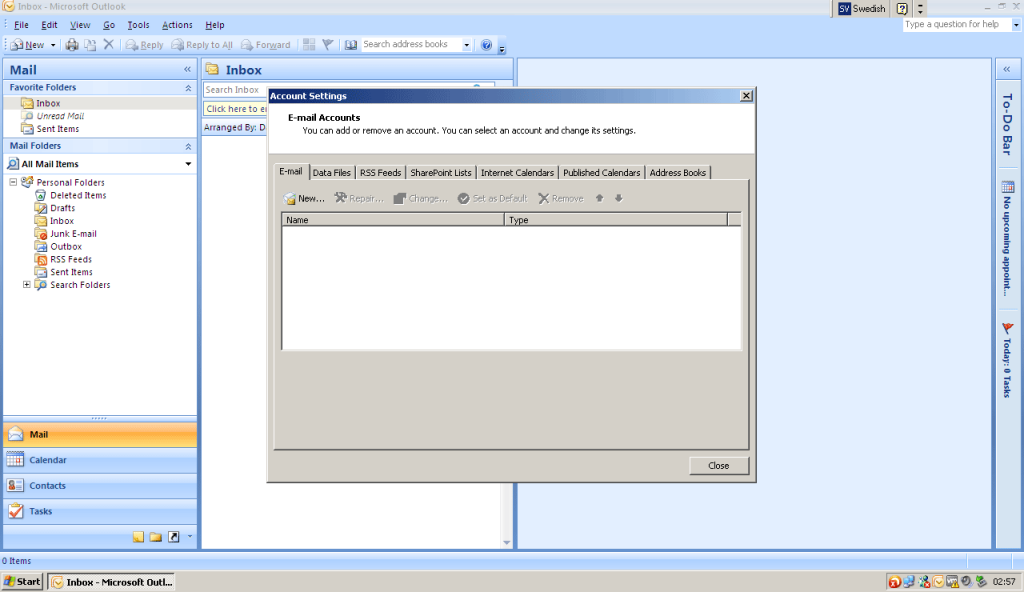The width and height of the screenshot is (1024, 592).
Task: Click the Change account button
Action: 420,198
